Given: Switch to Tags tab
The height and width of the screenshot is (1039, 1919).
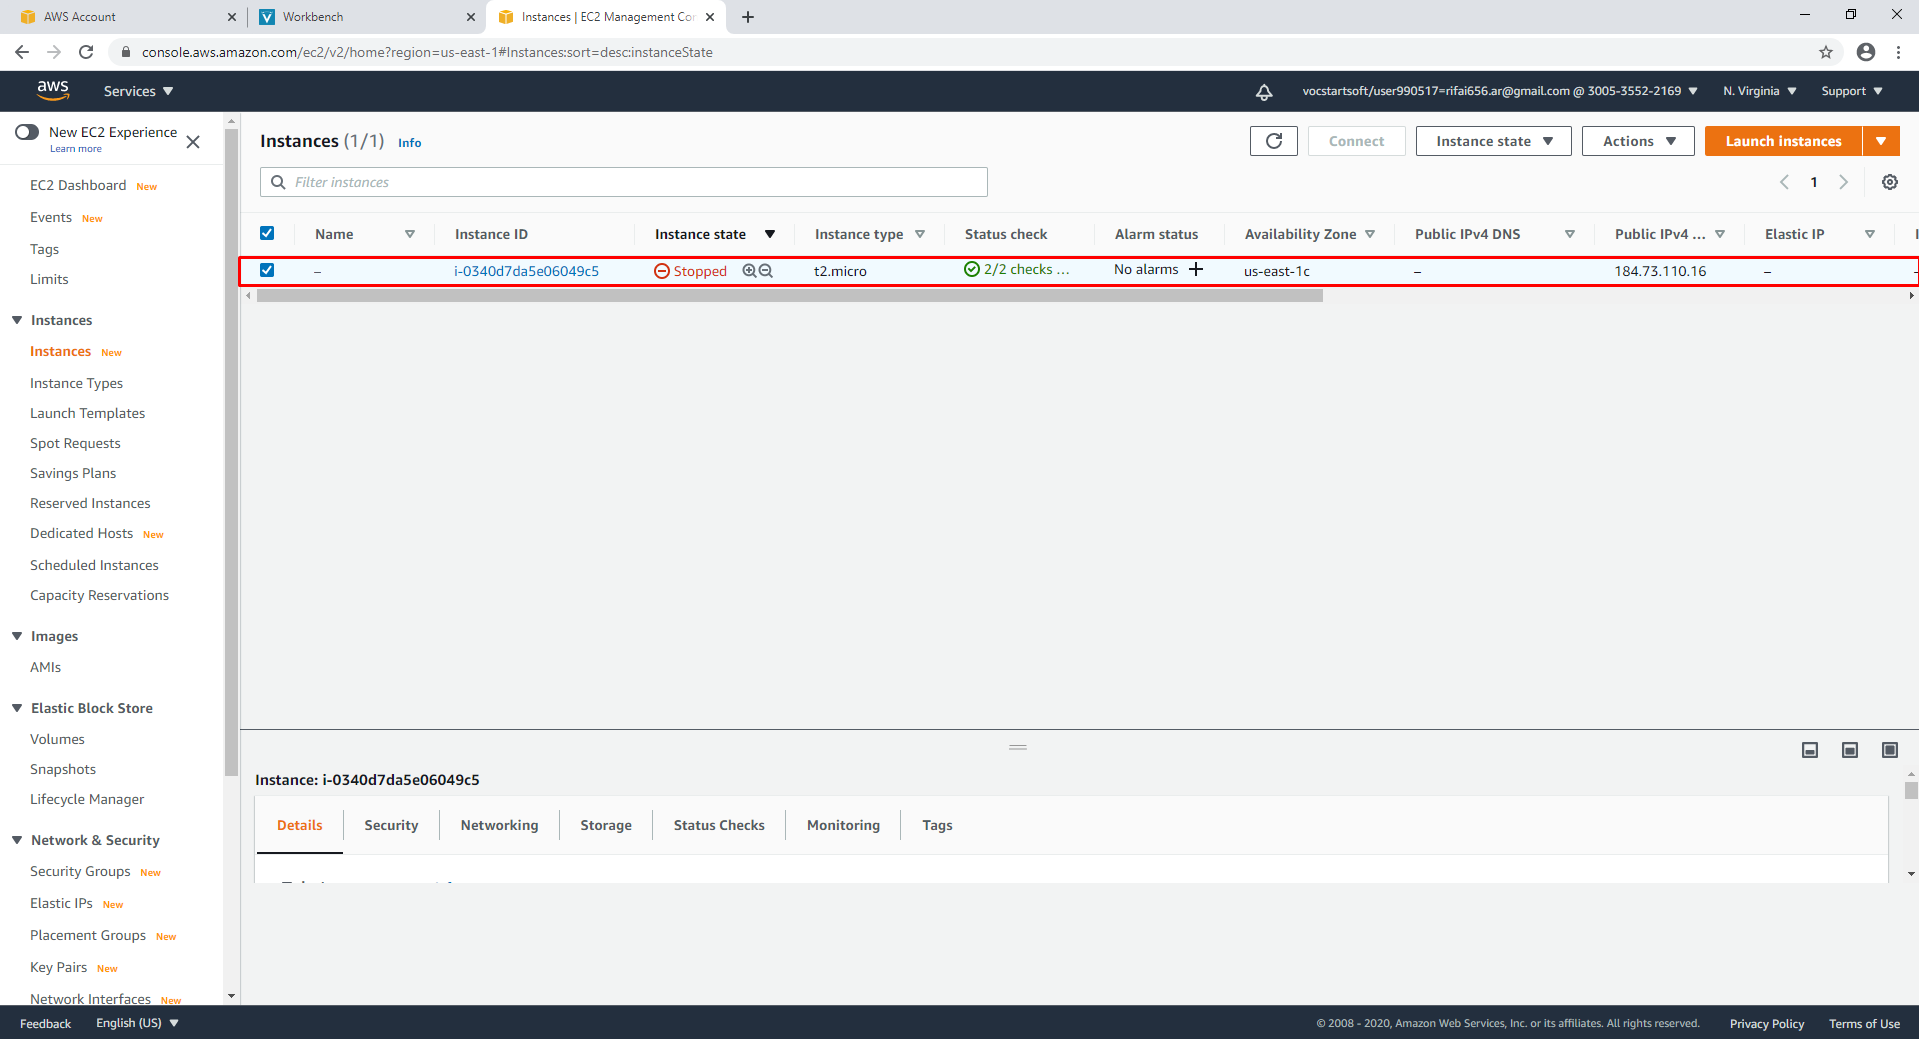Looking at the screenshot, I should tap(937, 825).
